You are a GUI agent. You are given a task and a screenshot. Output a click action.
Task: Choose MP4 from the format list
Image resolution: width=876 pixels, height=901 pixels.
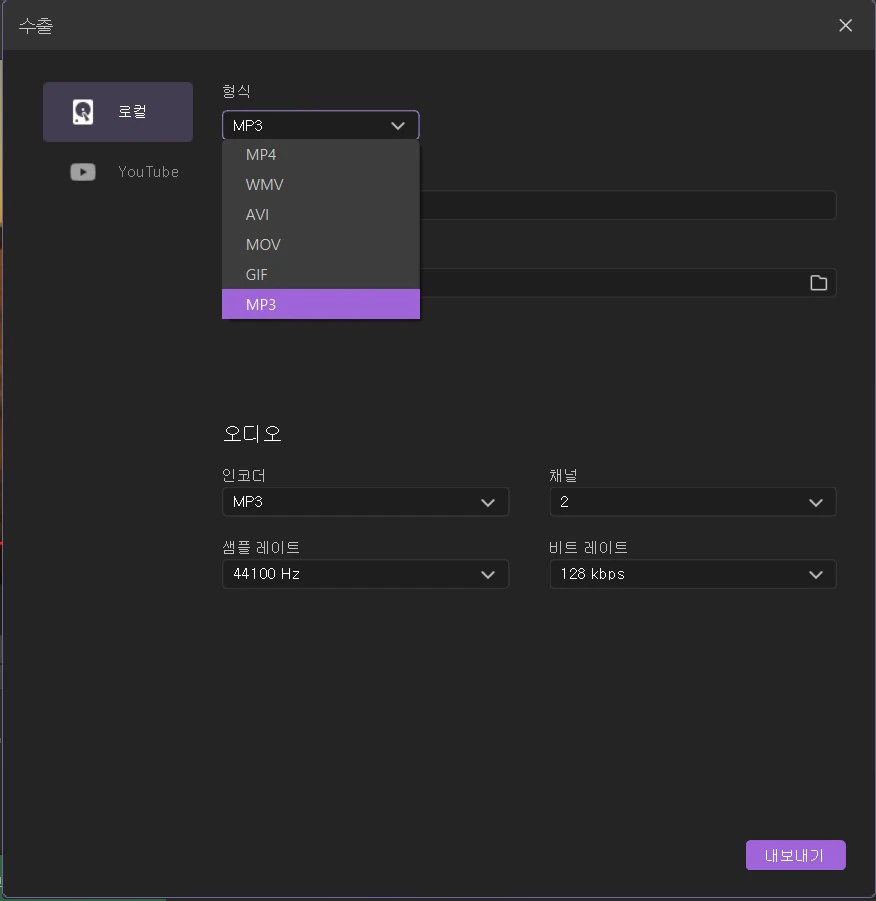pos(321,155)
